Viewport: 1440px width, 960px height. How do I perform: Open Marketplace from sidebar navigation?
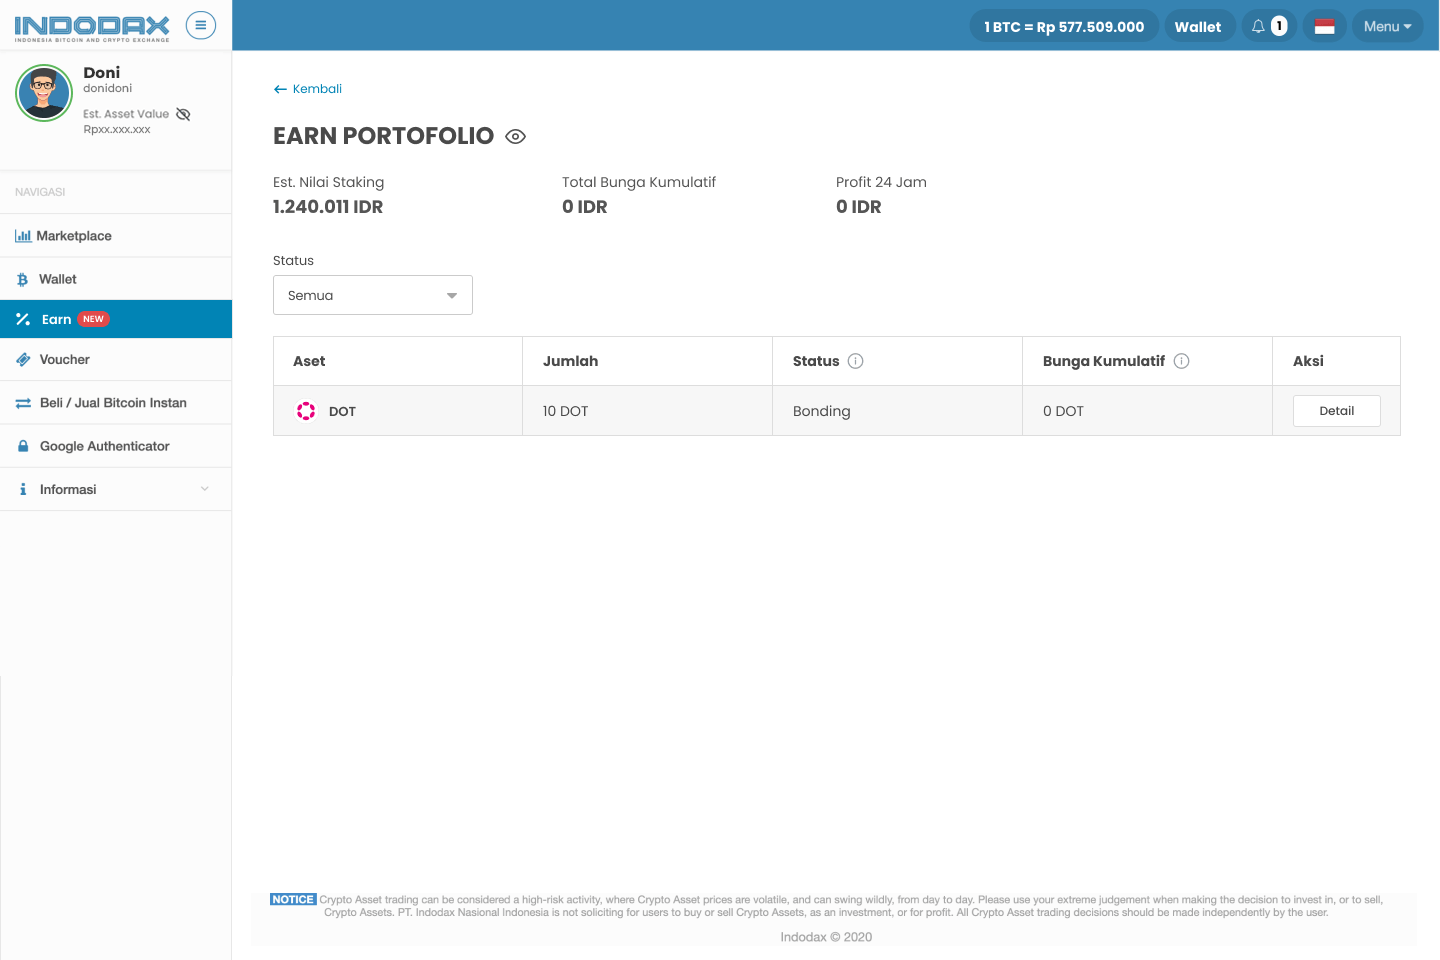click(74, 236)
